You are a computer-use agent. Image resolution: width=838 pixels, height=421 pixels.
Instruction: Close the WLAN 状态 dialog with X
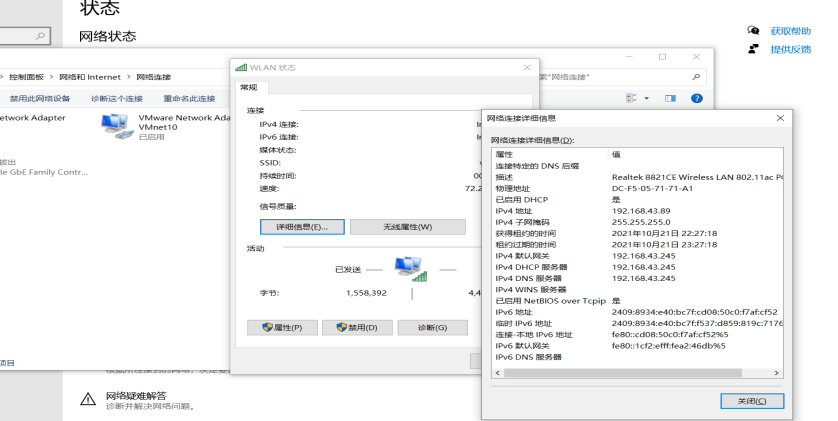click(527, 67)
